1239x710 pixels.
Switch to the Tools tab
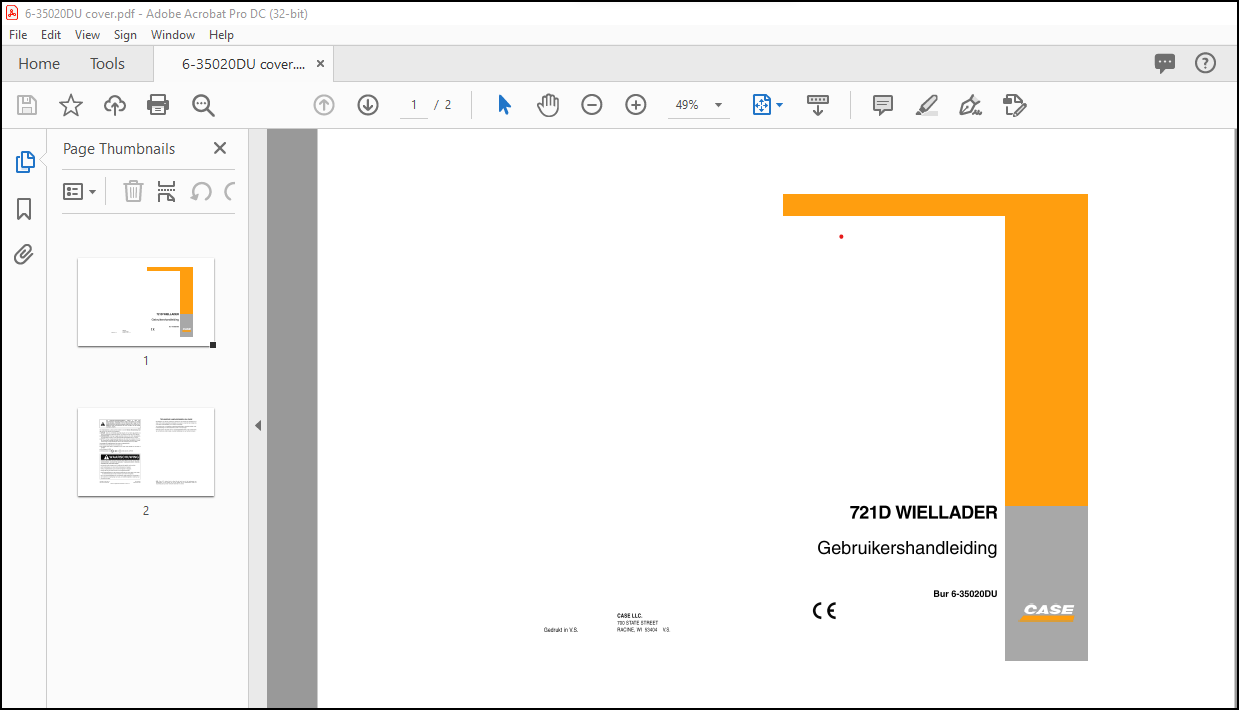[x=107, y=63]
